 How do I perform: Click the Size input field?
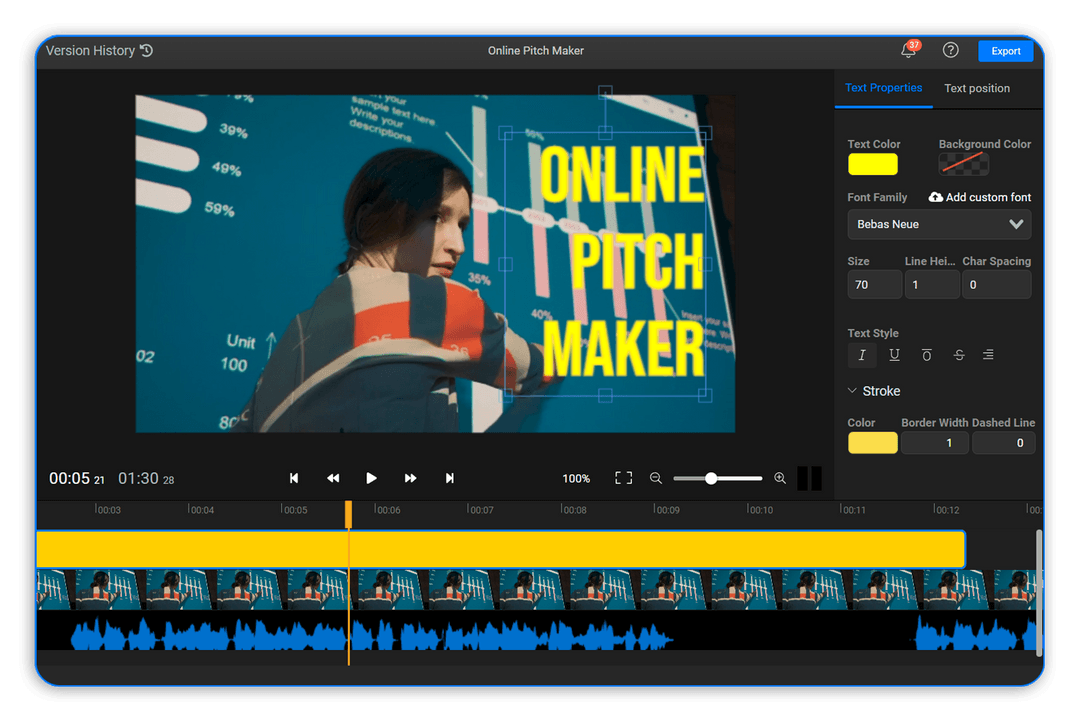click(x=874, y=284)
